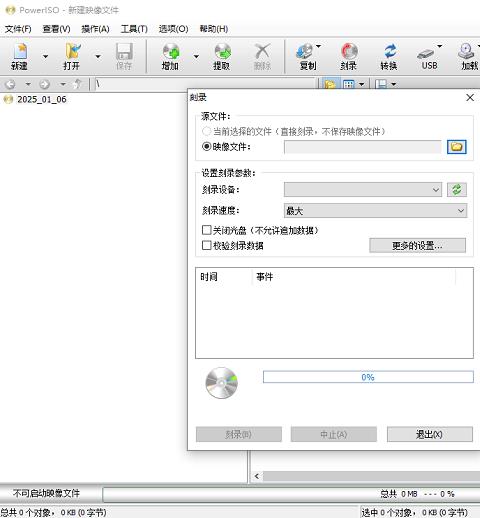Click the Forward navigation arrow icon
480x518 pixels.
pos(45,84)
